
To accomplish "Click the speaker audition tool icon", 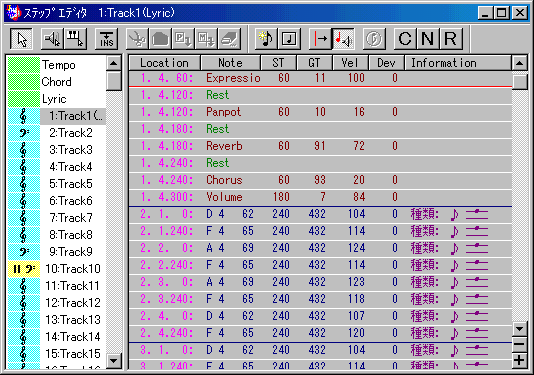I will 52,39.
